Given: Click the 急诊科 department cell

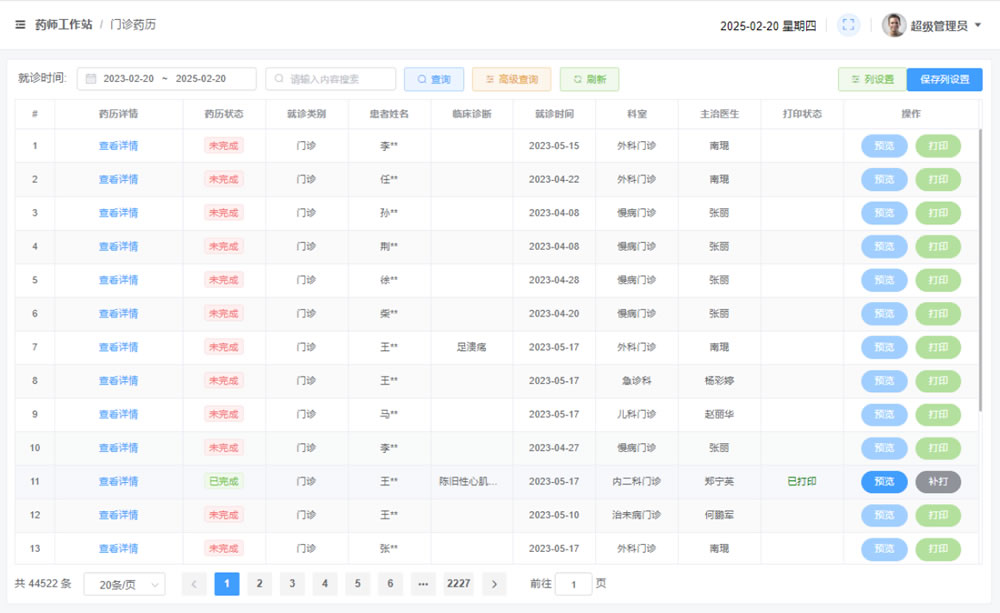Looking at the screenshot, I should [x=637, y=381].
